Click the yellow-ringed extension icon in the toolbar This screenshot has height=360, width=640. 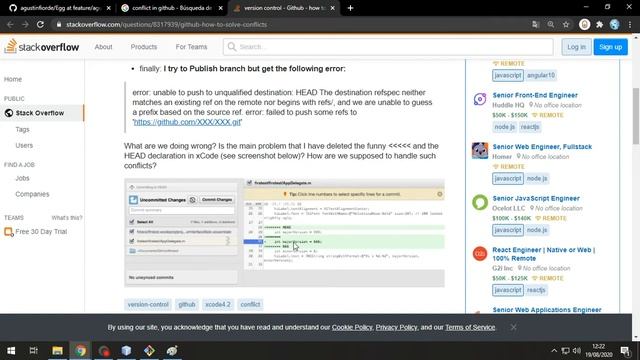click(x=584, y=24)
